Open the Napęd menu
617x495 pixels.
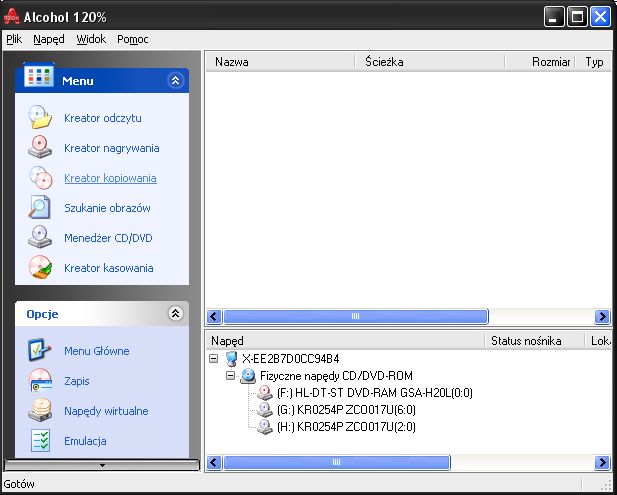point(49,39)
